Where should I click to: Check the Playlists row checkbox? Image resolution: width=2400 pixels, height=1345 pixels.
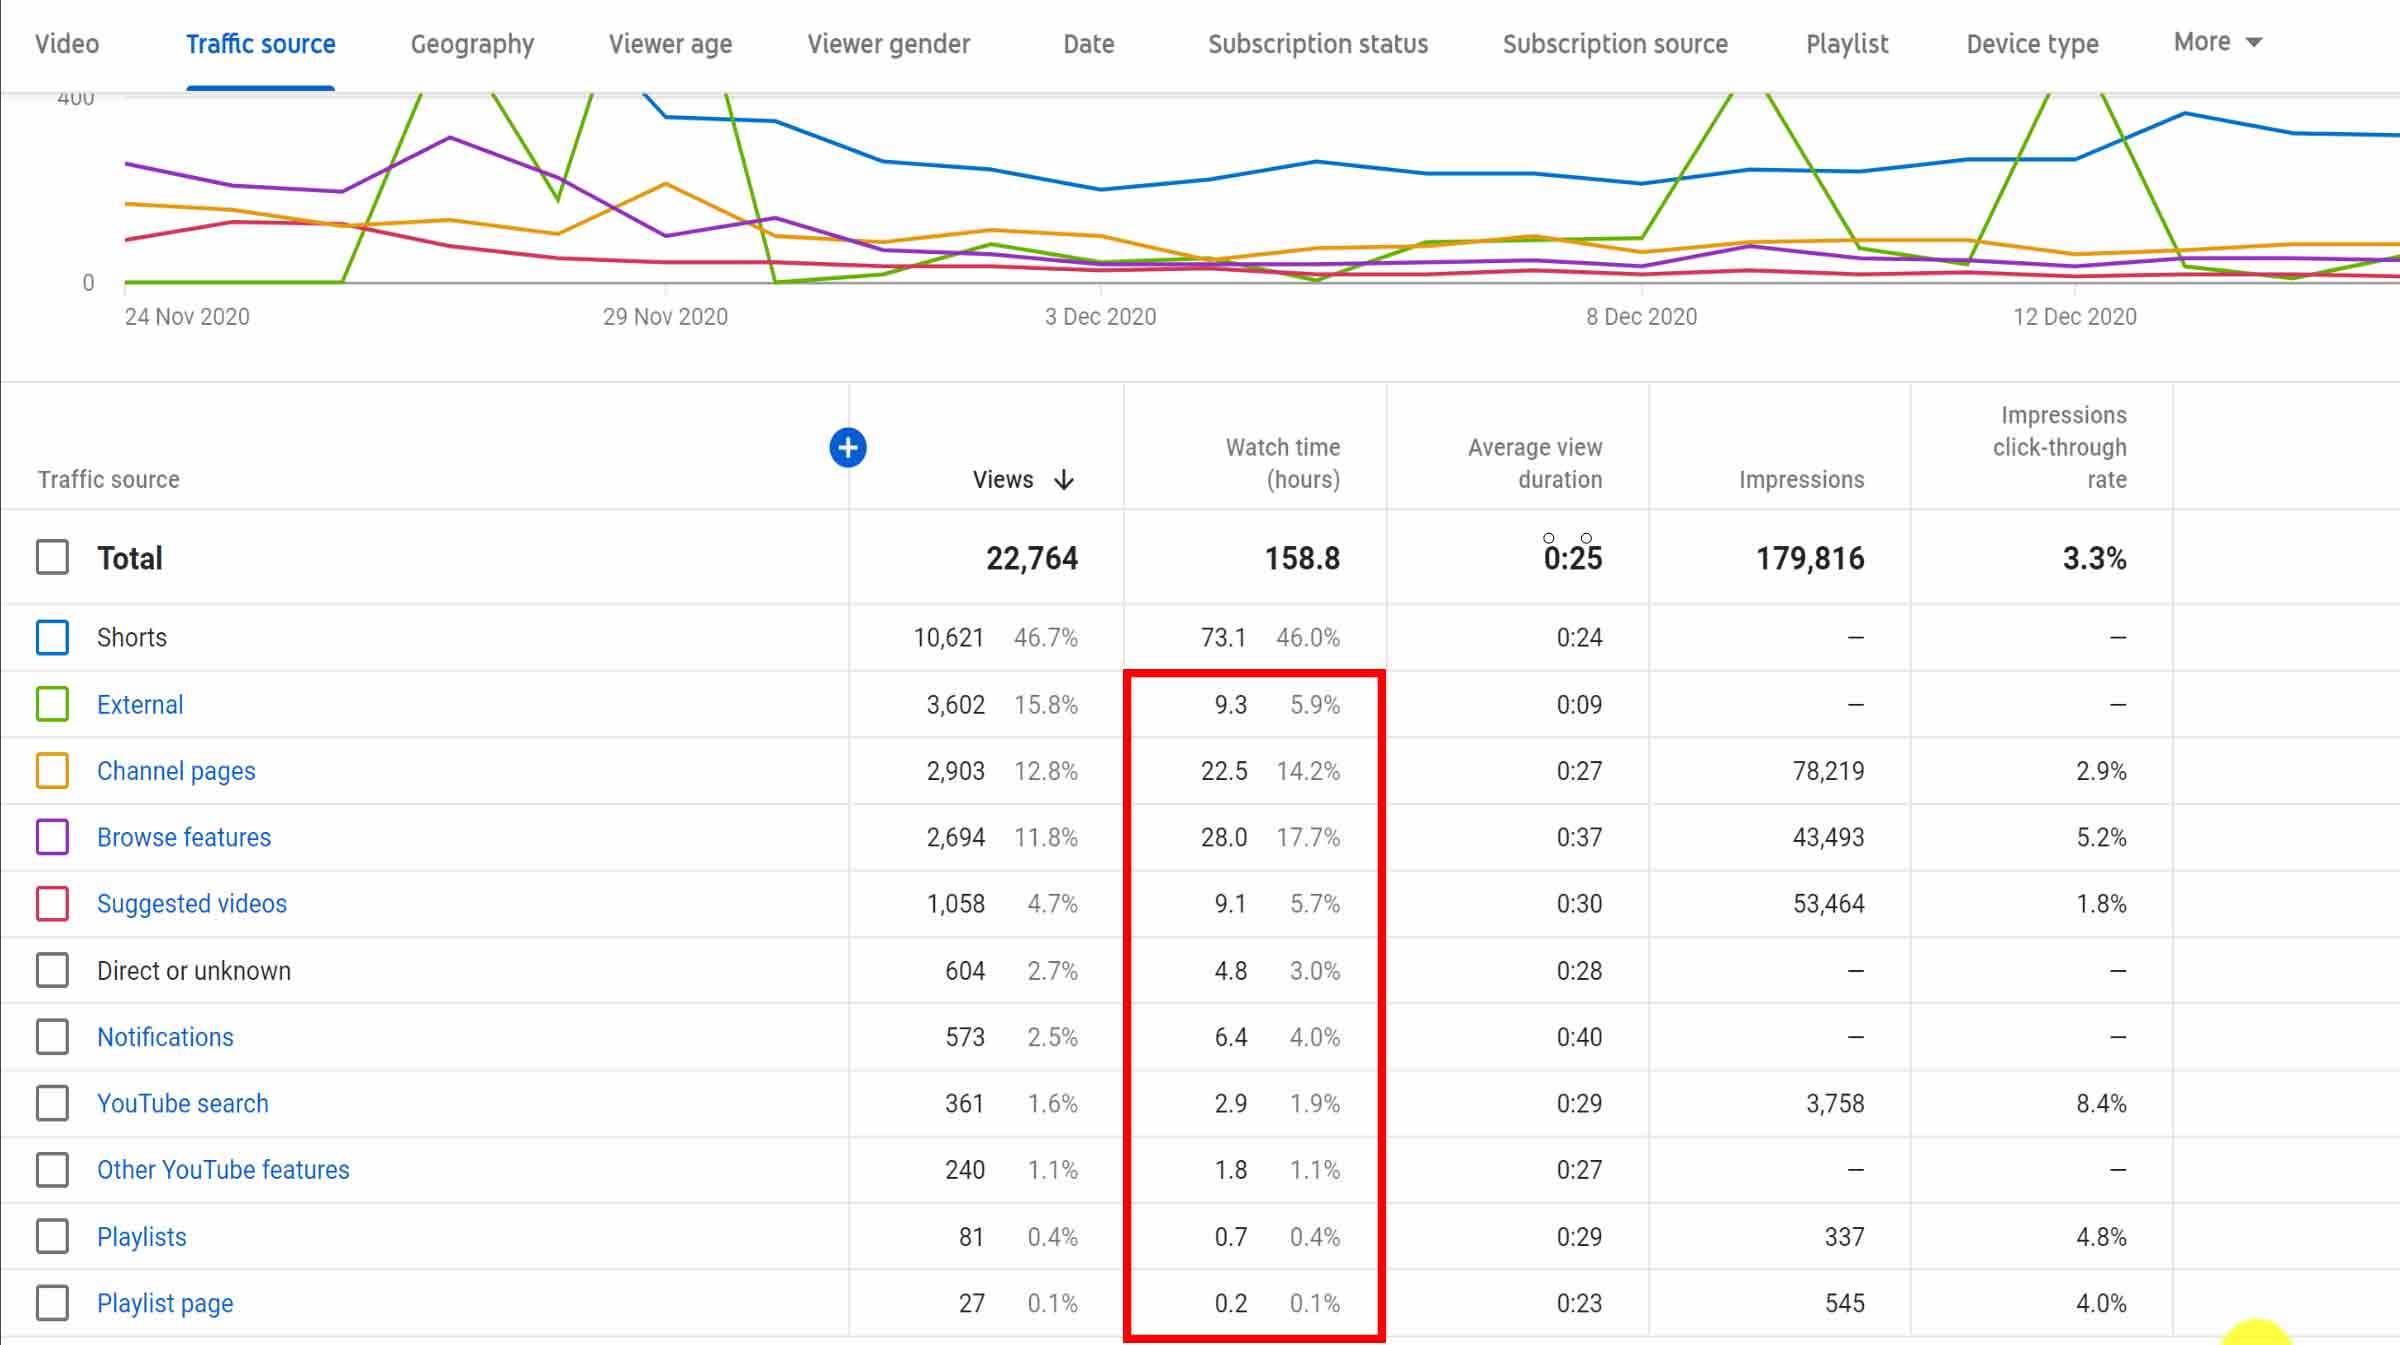point(52,1236)
